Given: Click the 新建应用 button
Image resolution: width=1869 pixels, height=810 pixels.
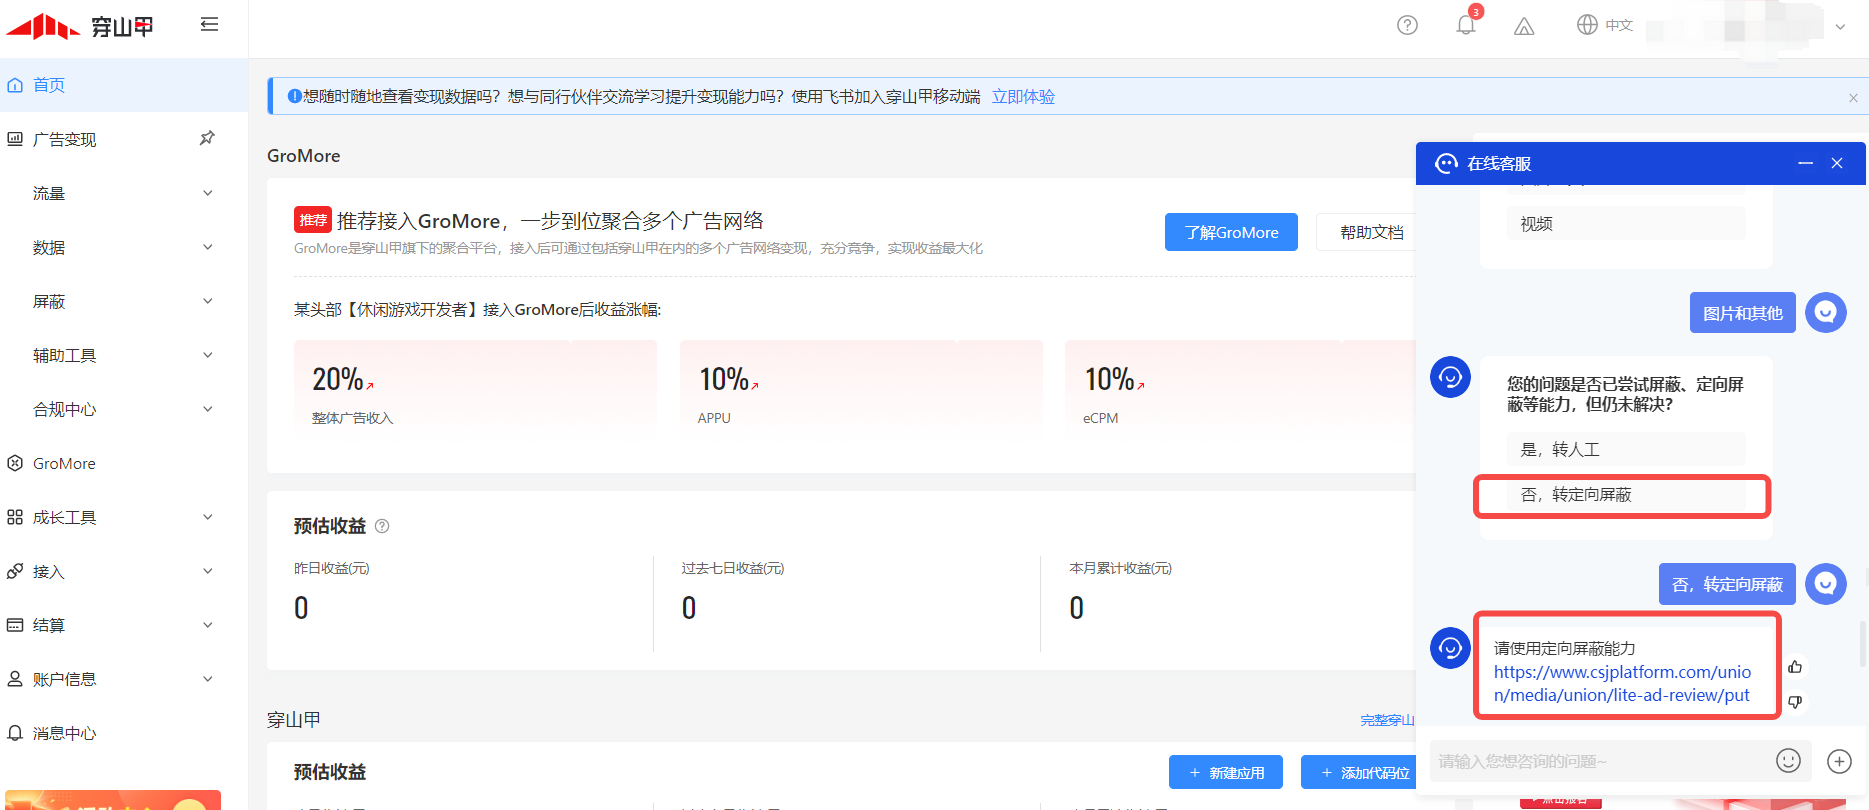Looking at the screenshot, I should 1226,772.
